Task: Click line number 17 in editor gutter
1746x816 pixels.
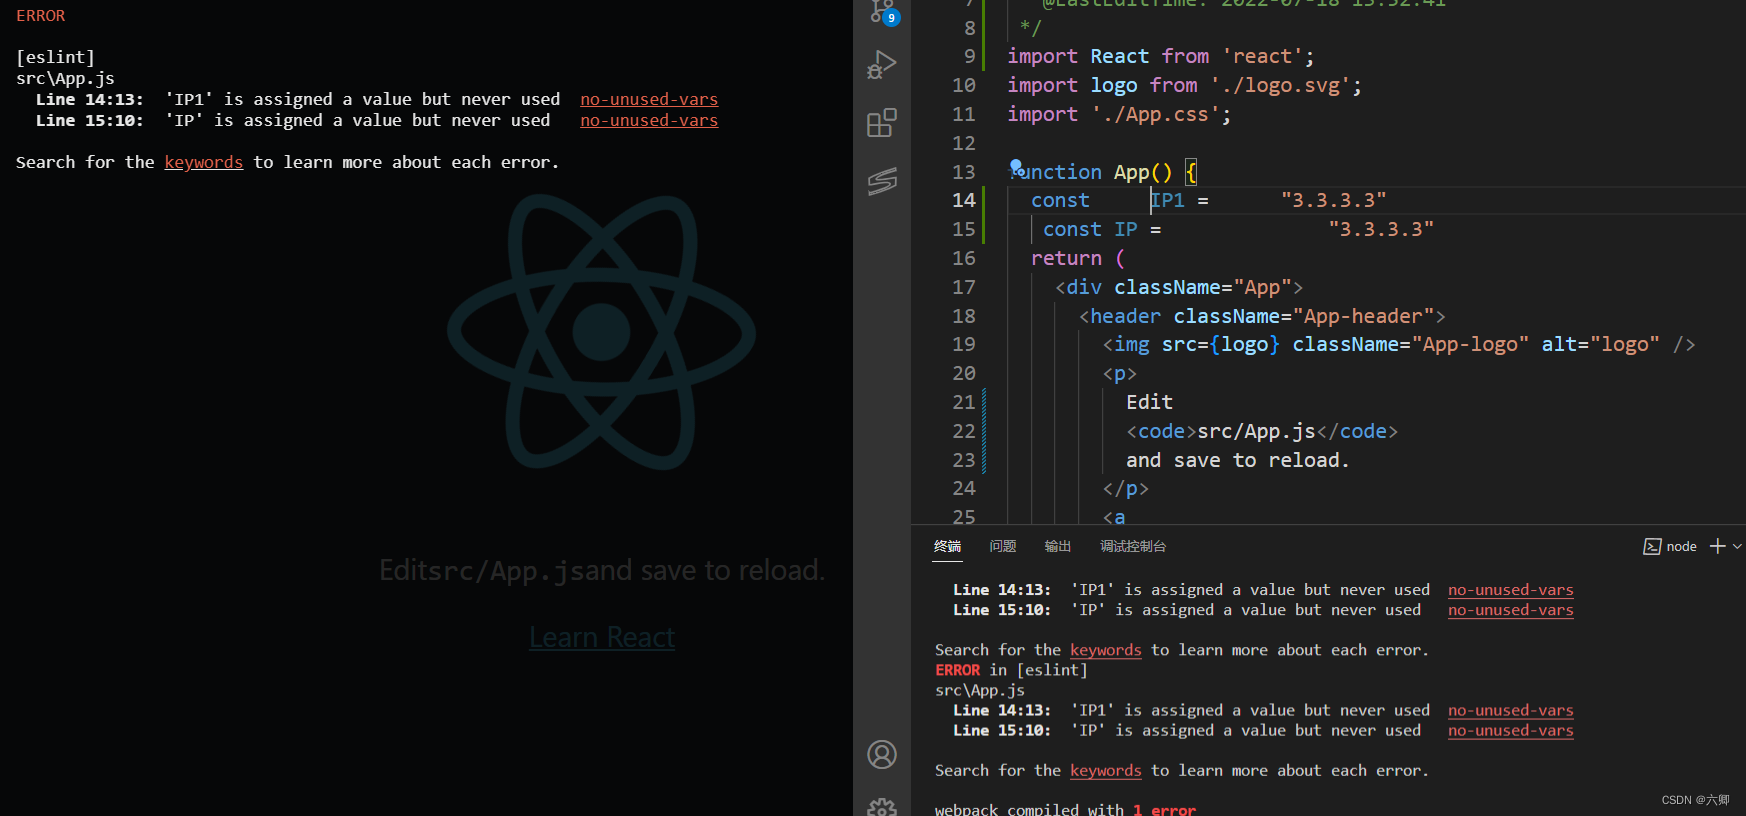Action: coord(963,287)
